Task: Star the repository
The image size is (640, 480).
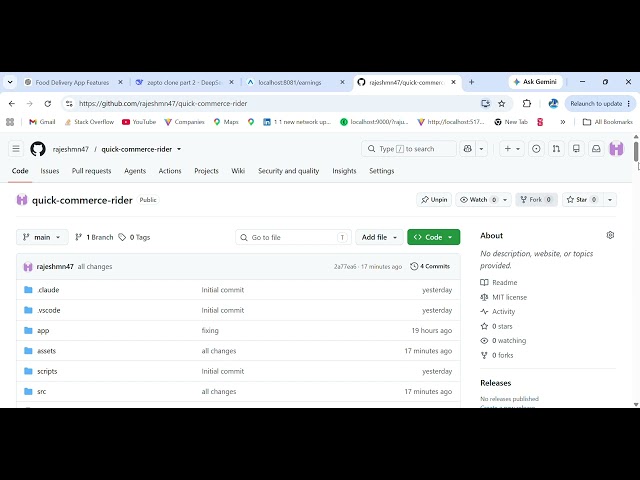Action: pyautogui.click(x=582, y=200)
